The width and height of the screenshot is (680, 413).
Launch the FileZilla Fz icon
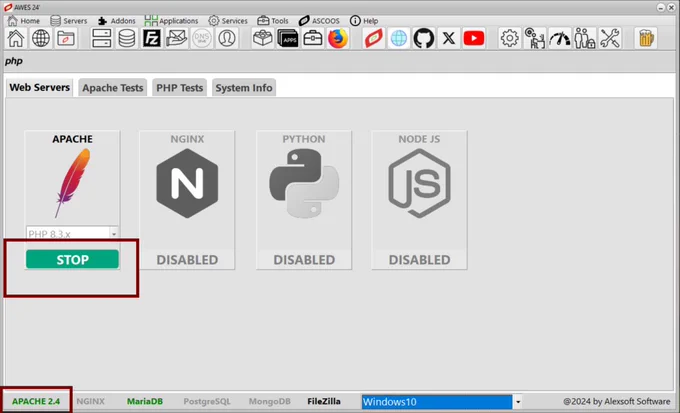pos(152,38)
